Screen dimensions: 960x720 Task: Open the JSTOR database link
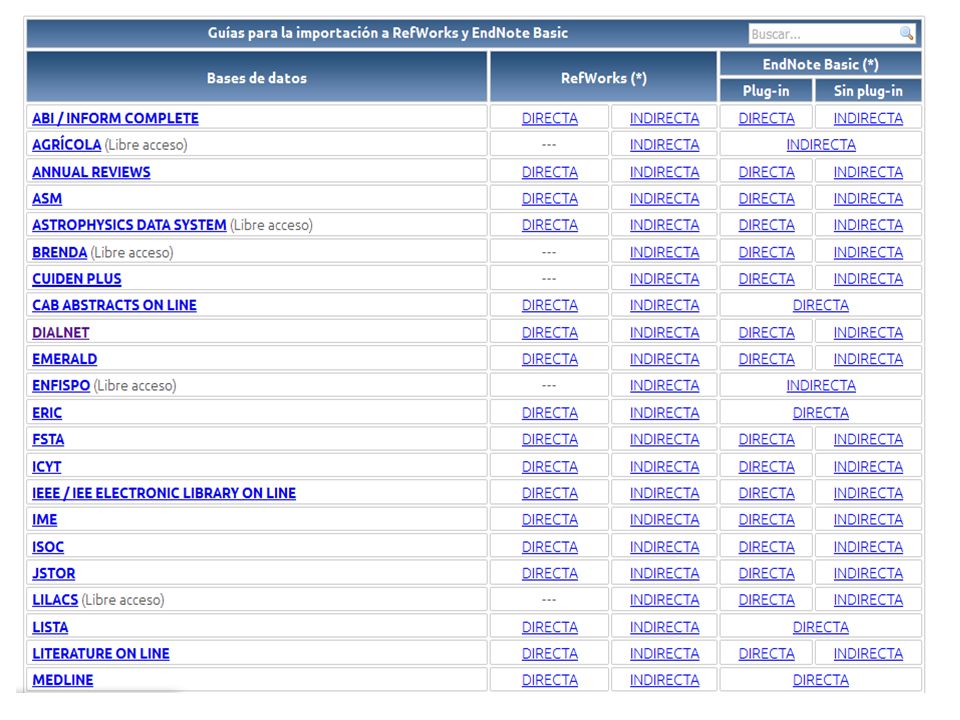54,574
